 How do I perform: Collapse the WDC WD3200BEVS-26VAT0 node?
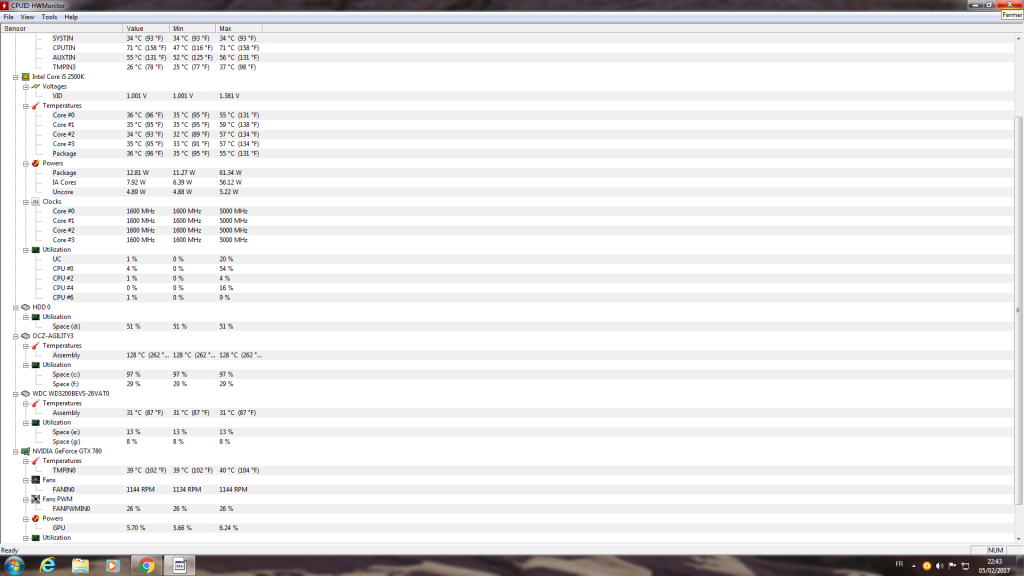16,394
